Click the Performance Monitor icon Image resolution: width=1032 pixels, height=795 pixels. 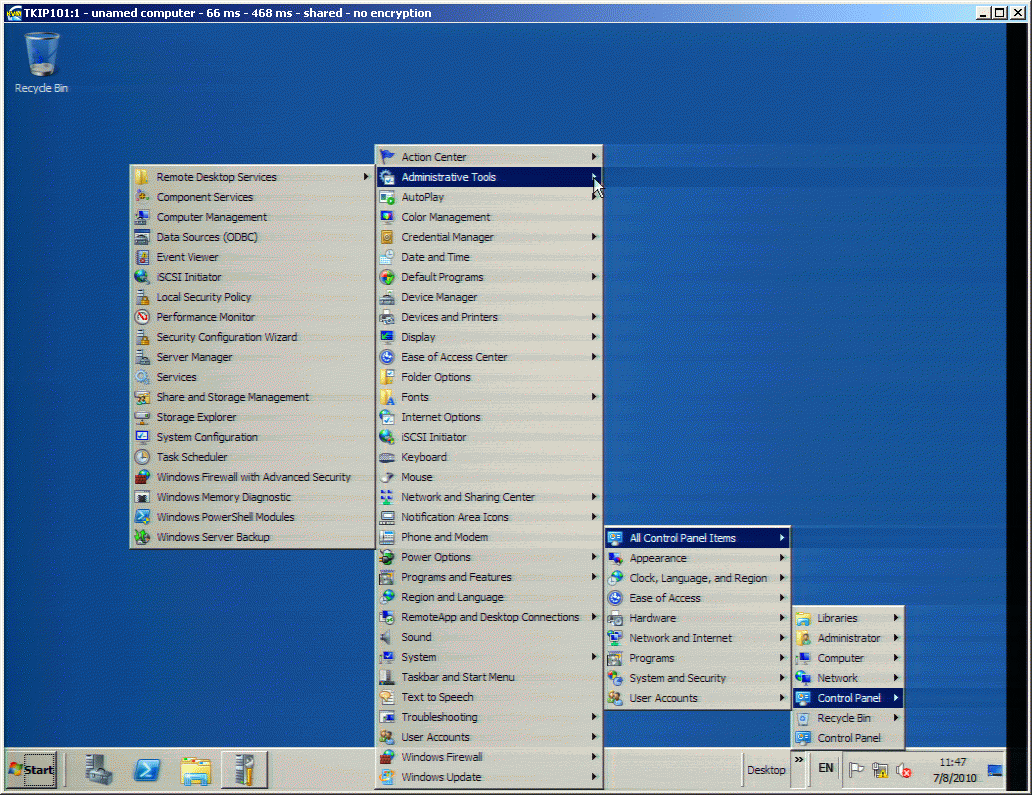142,317
